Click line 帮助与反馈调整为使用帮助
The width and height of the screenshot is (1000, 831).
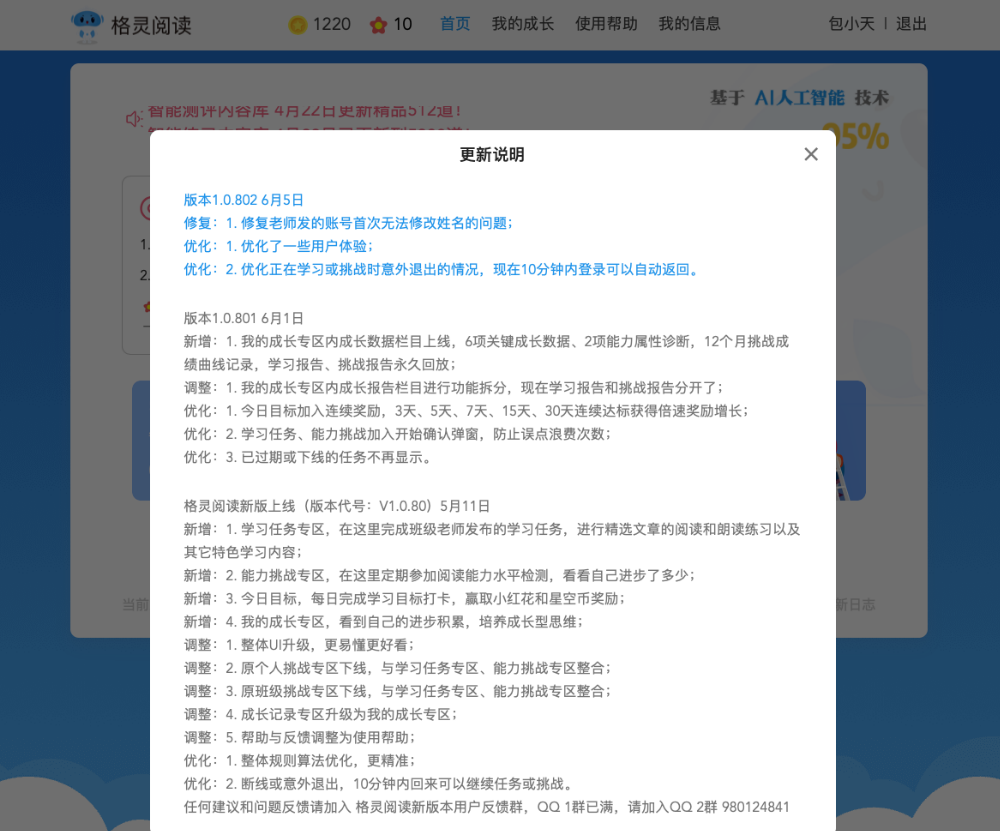tap(300, 738)
